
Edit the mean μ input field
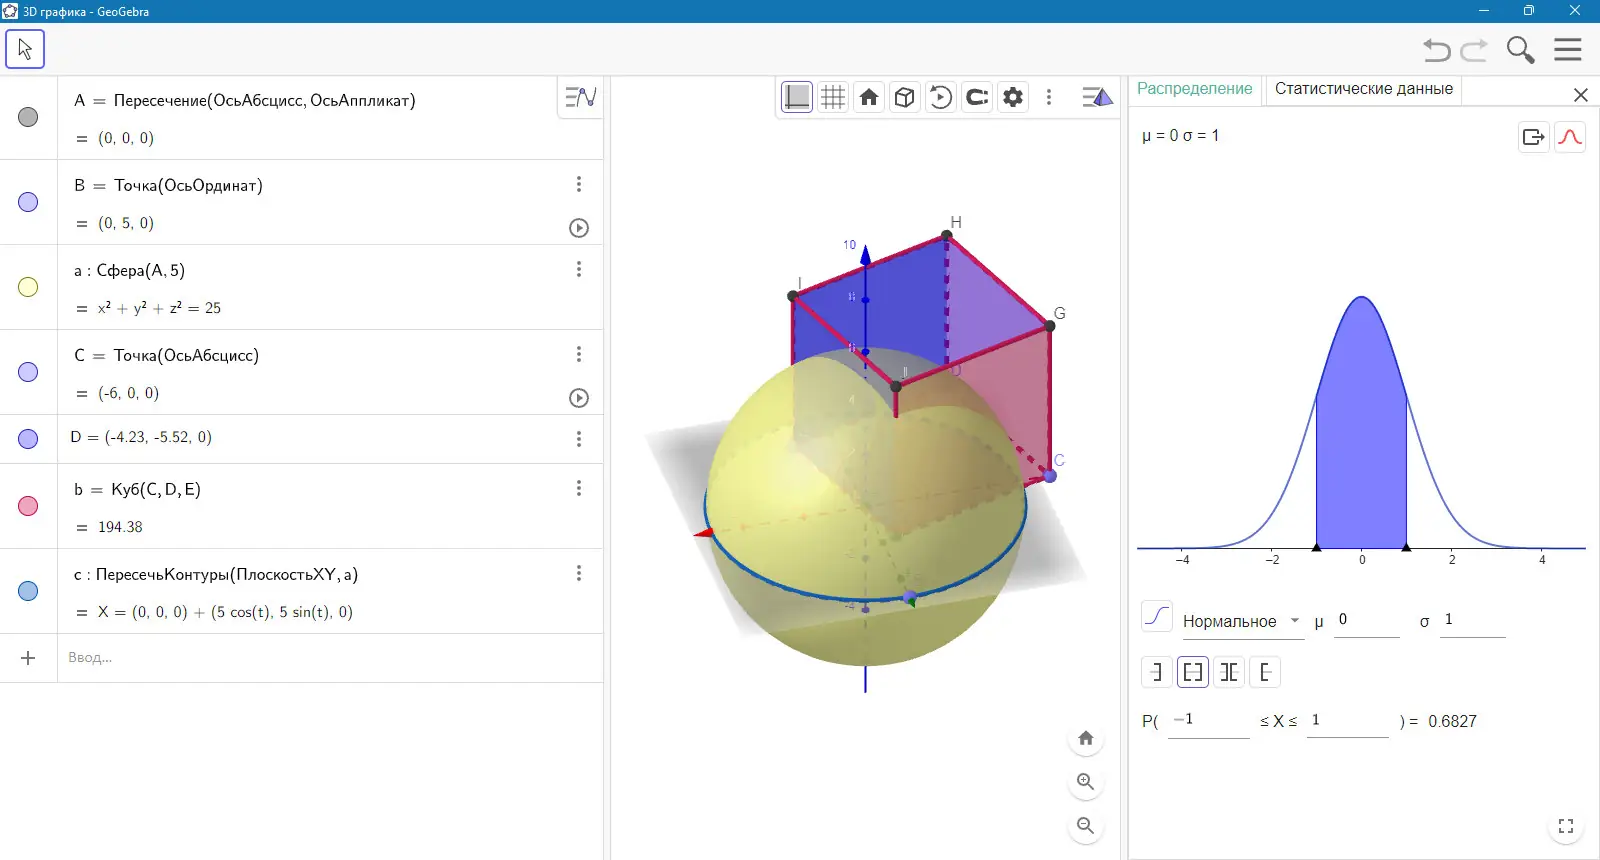(x=1367, y=620)
